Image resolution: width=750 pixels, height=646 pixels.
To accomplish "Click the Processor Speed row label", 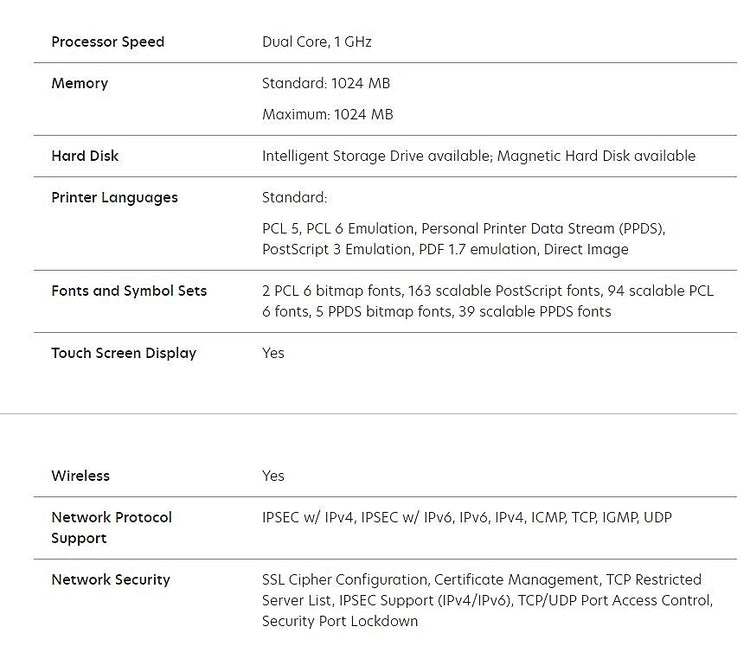I will 107,42.
